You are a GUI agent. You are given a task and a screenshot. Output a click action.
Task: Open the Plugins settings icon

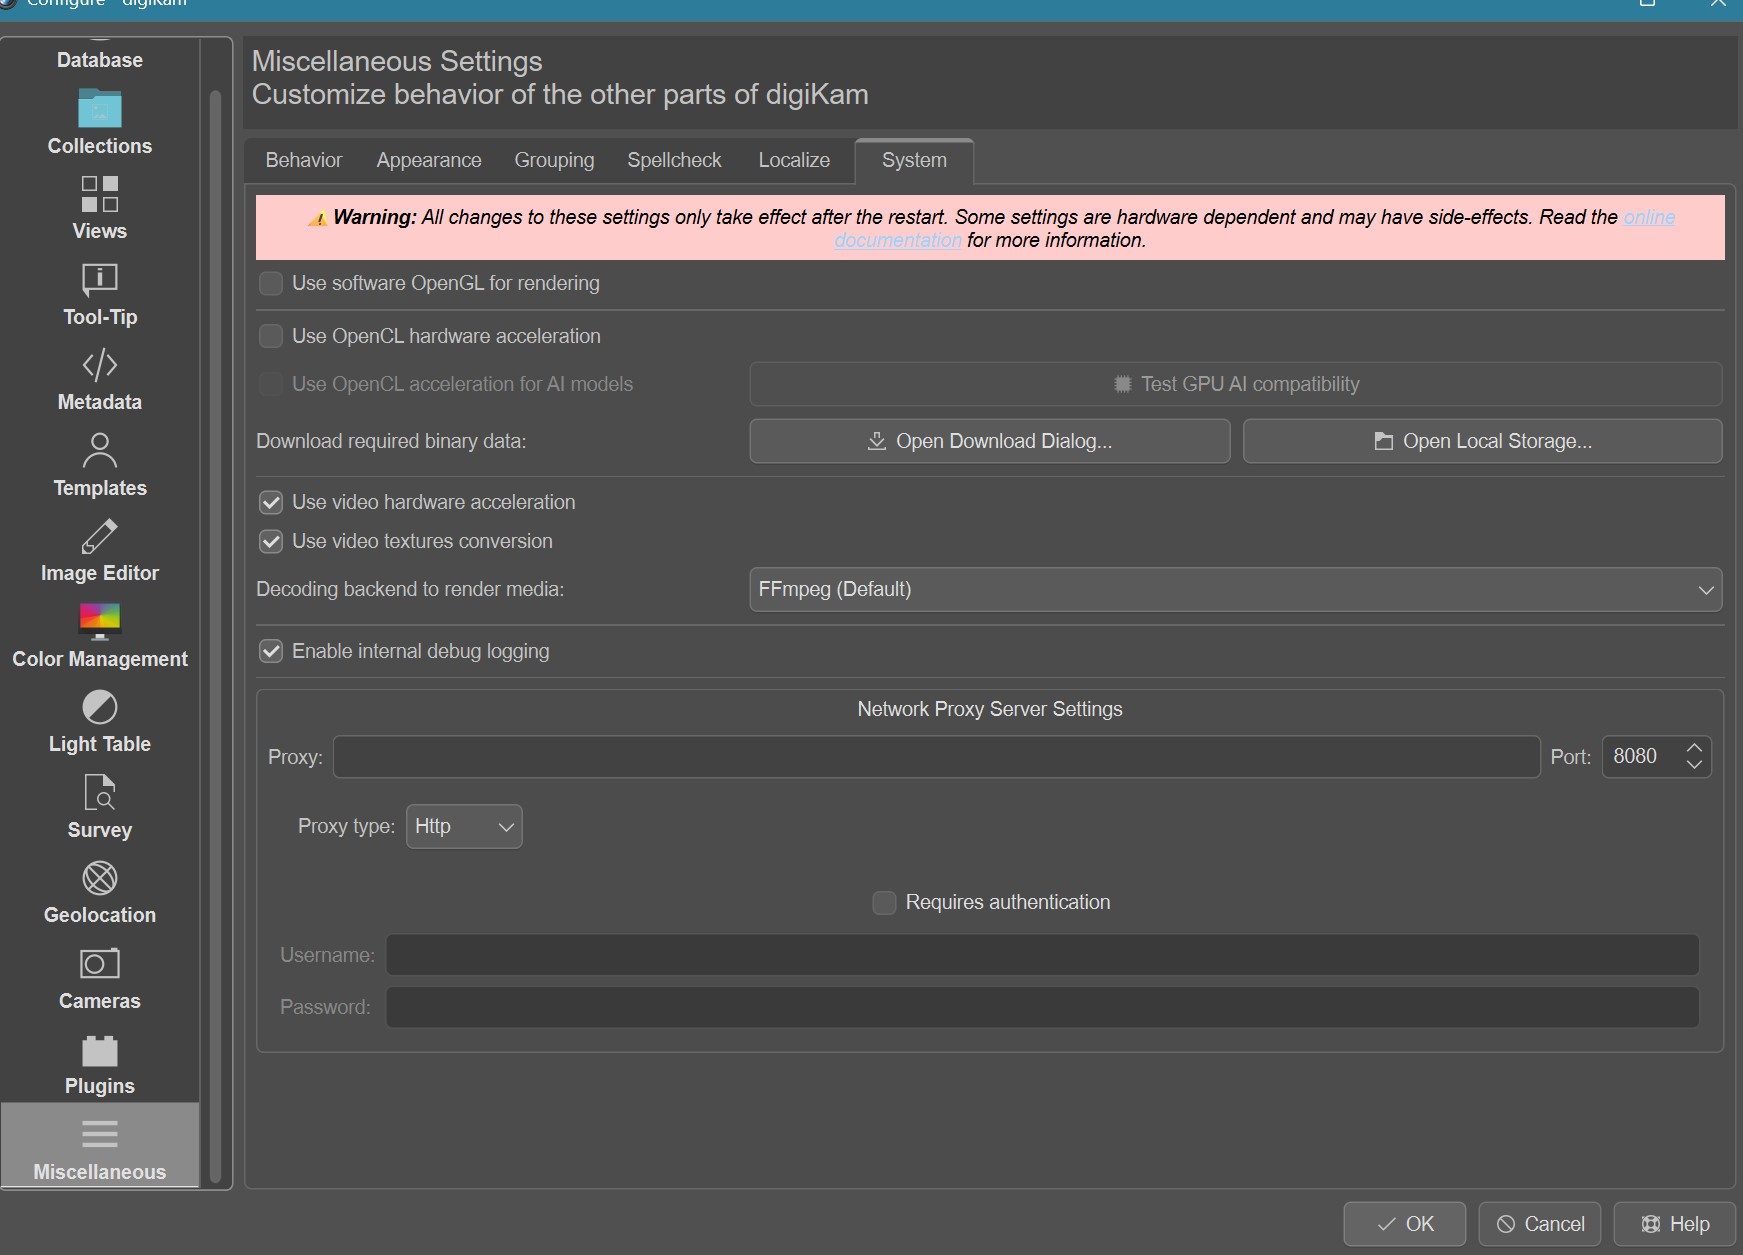[x=99, y=1050]
